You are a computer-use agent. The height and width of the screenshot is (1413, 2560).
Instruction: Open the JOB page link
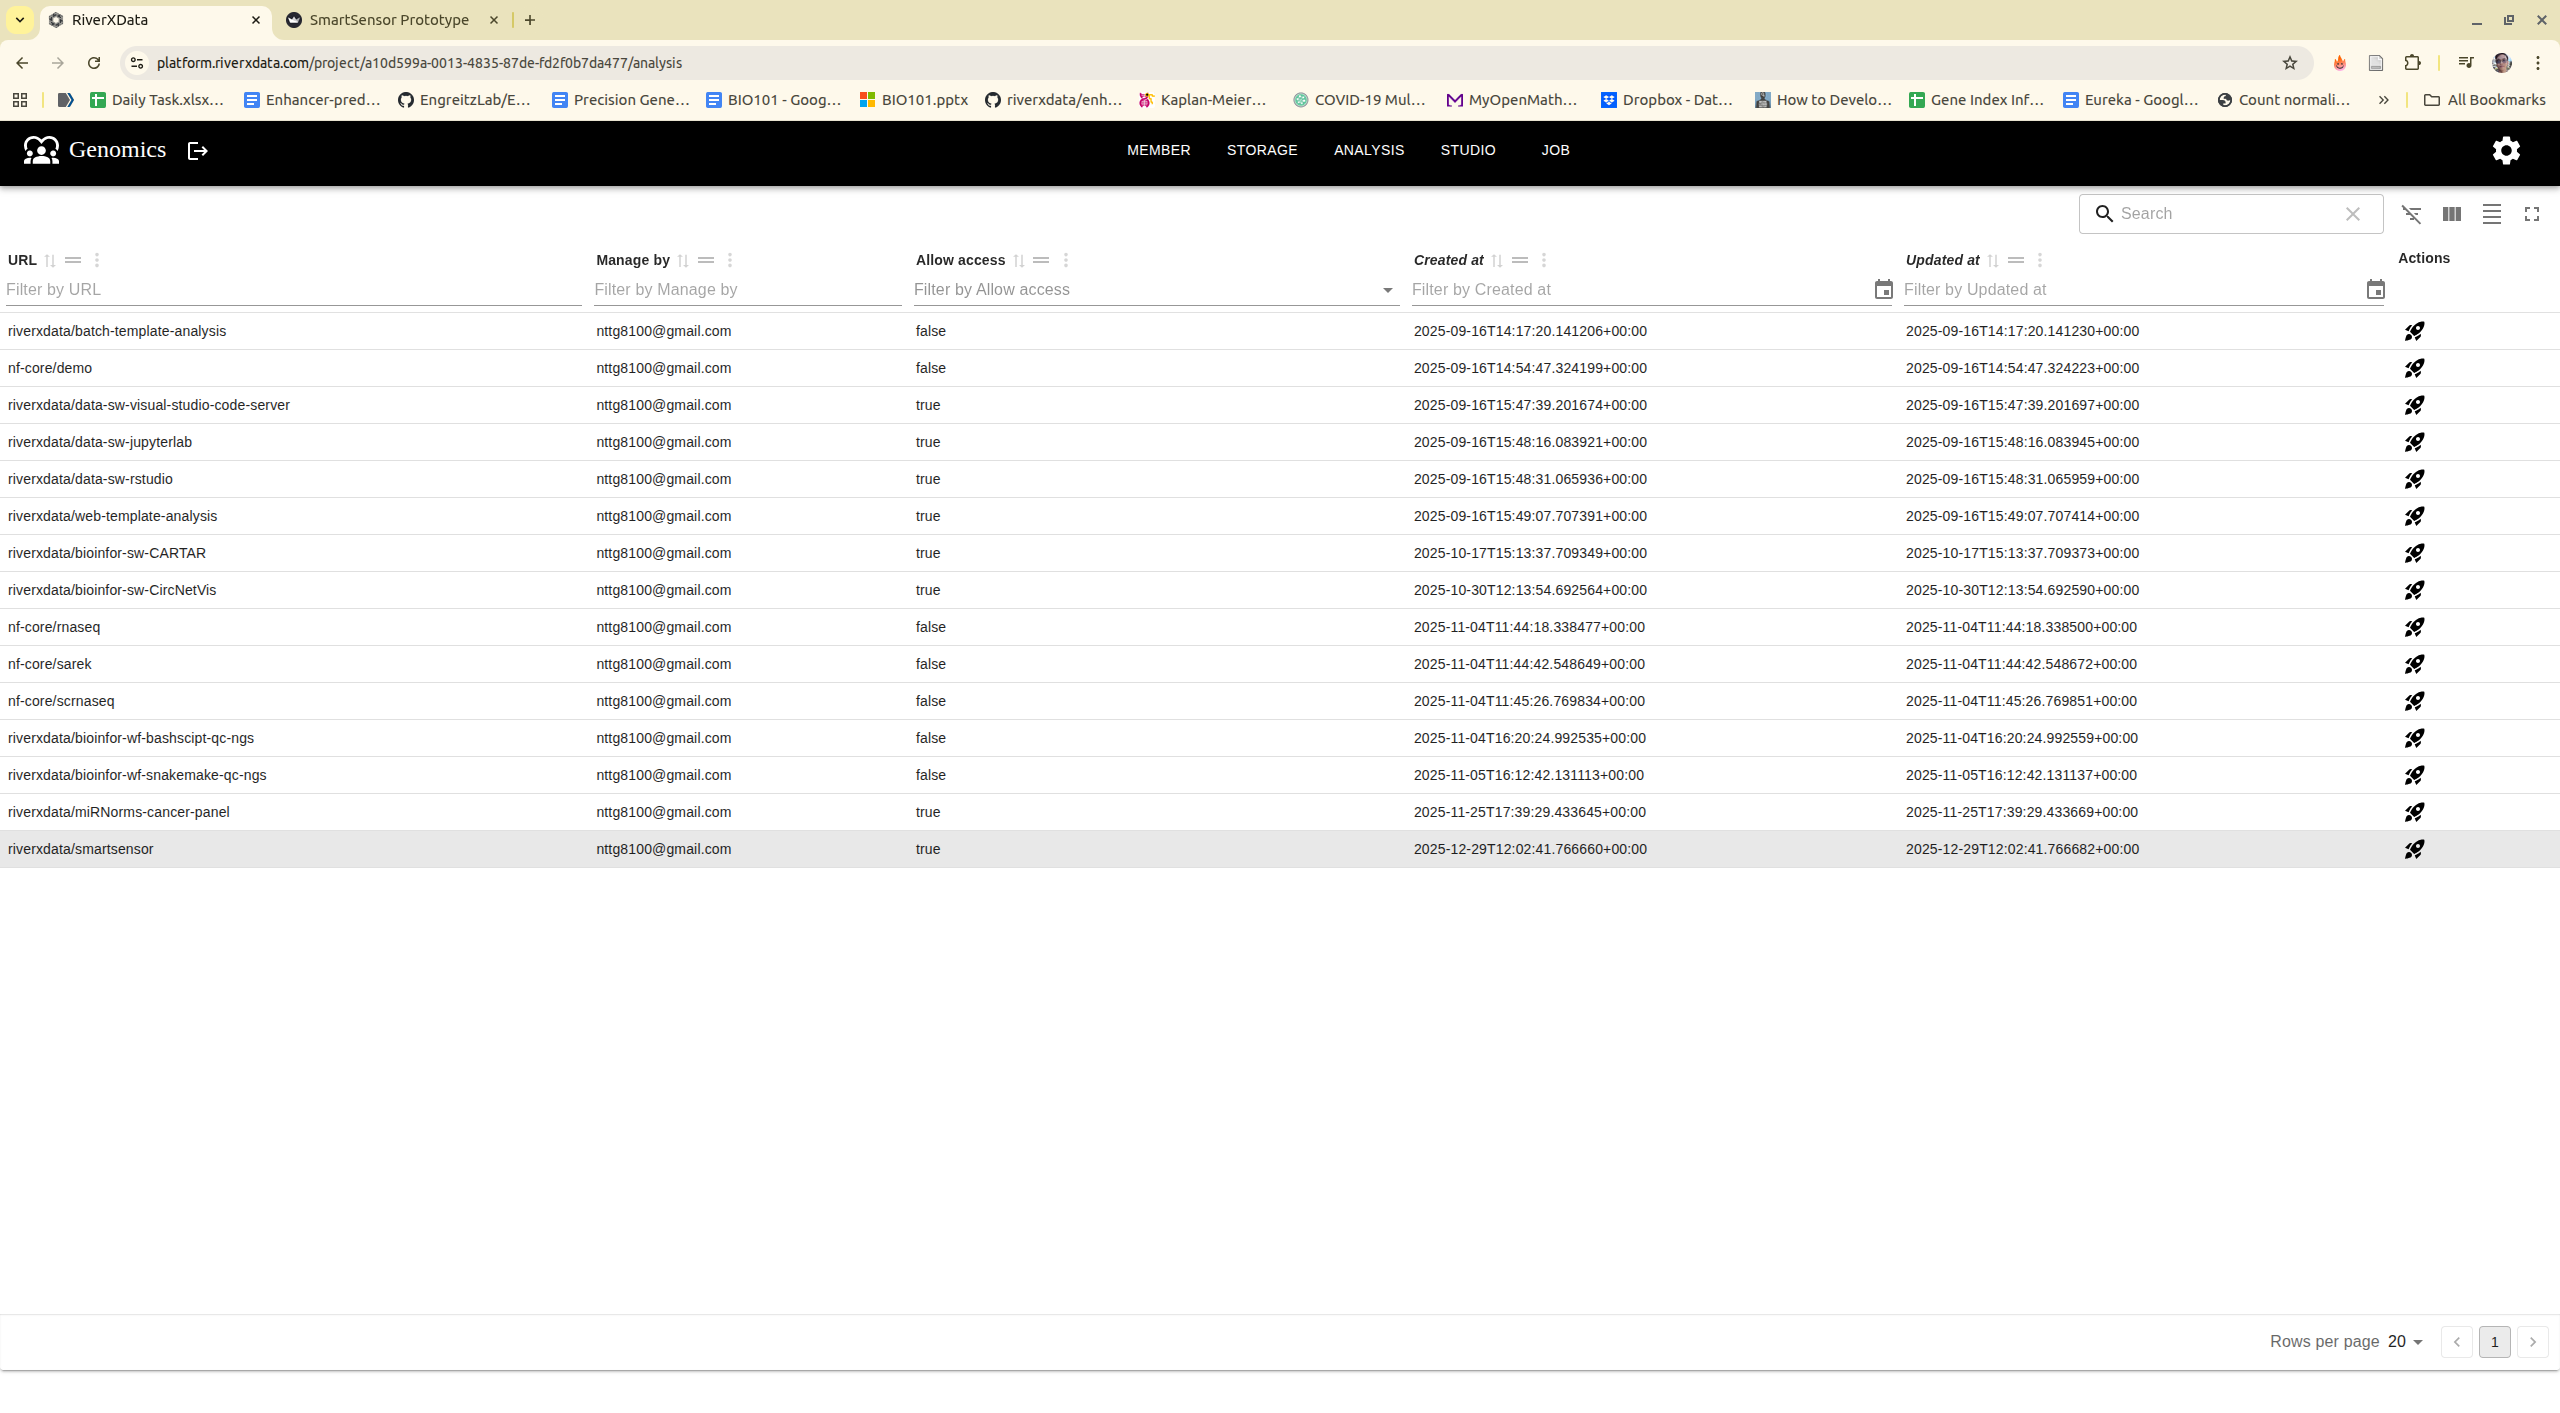tap(1555, 150)
